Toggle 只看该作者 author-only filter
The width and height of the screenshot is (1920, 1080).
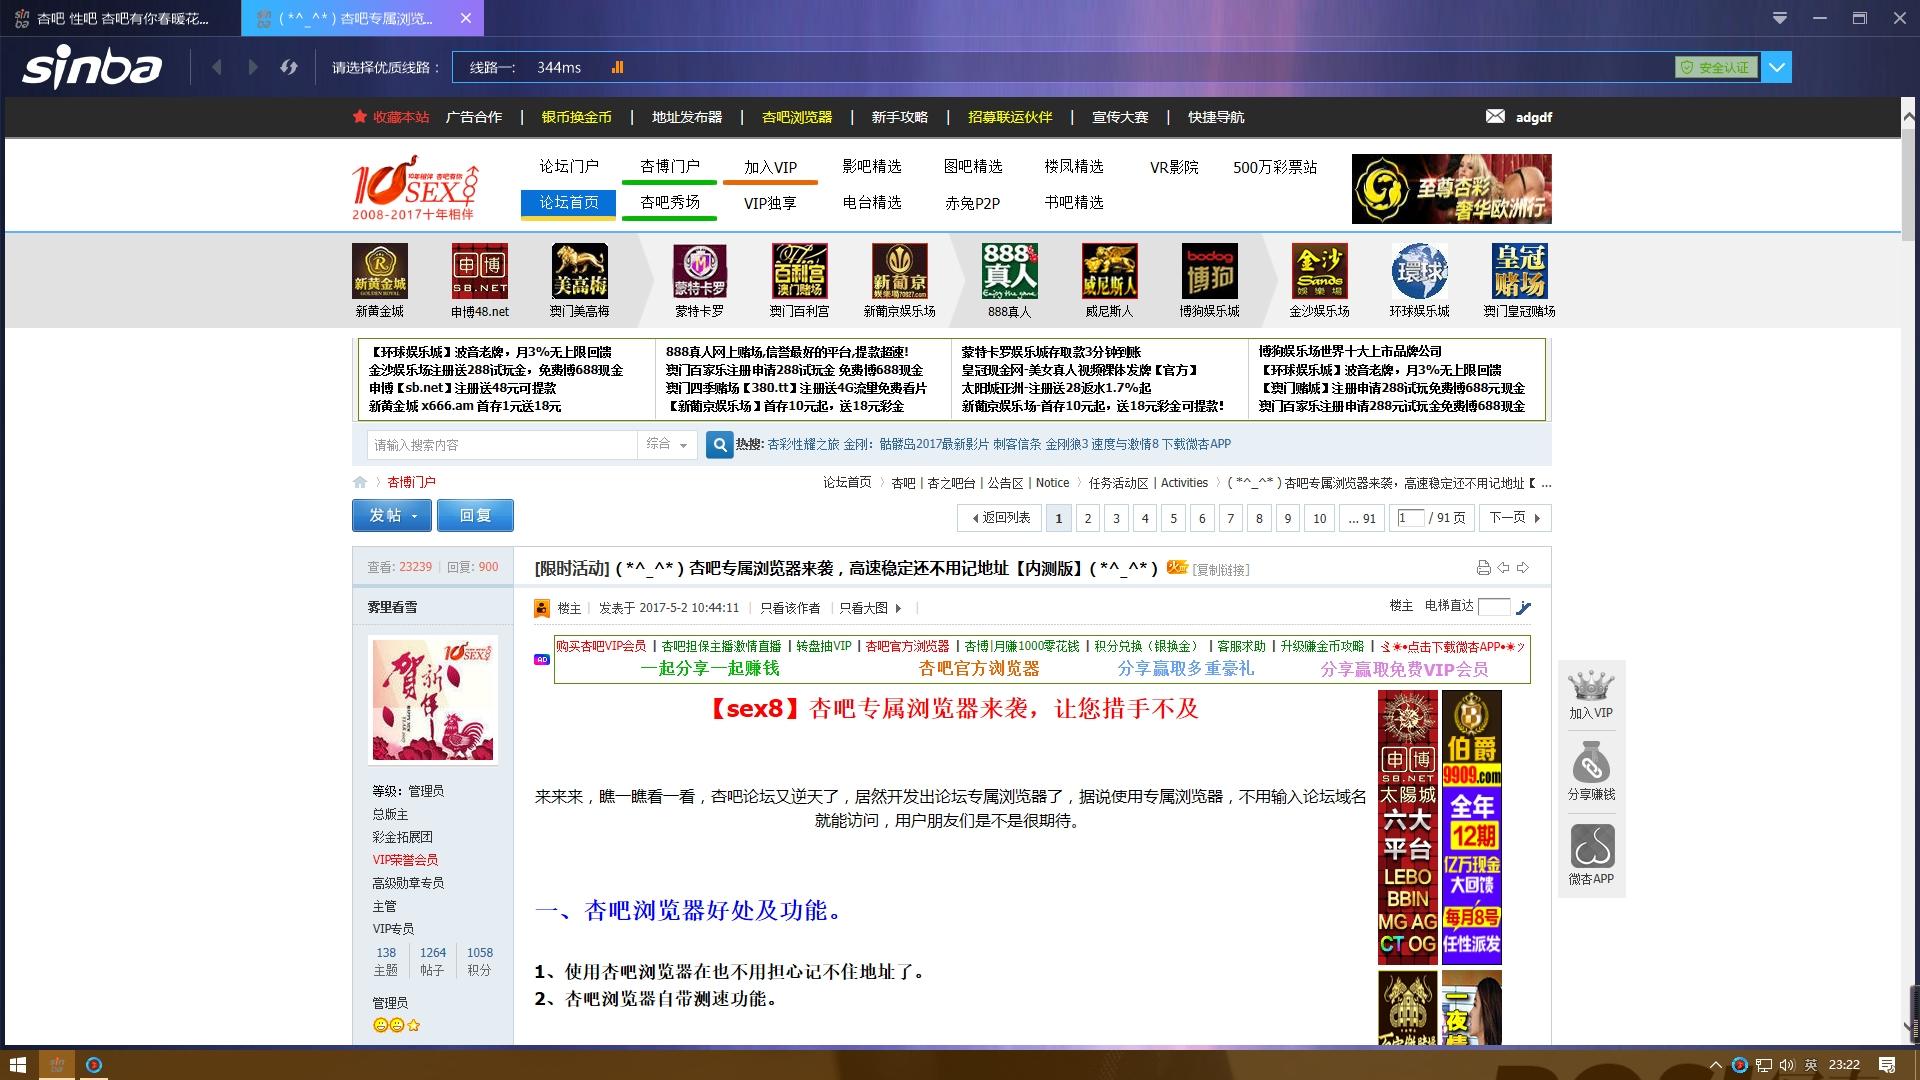click(790, 608)
